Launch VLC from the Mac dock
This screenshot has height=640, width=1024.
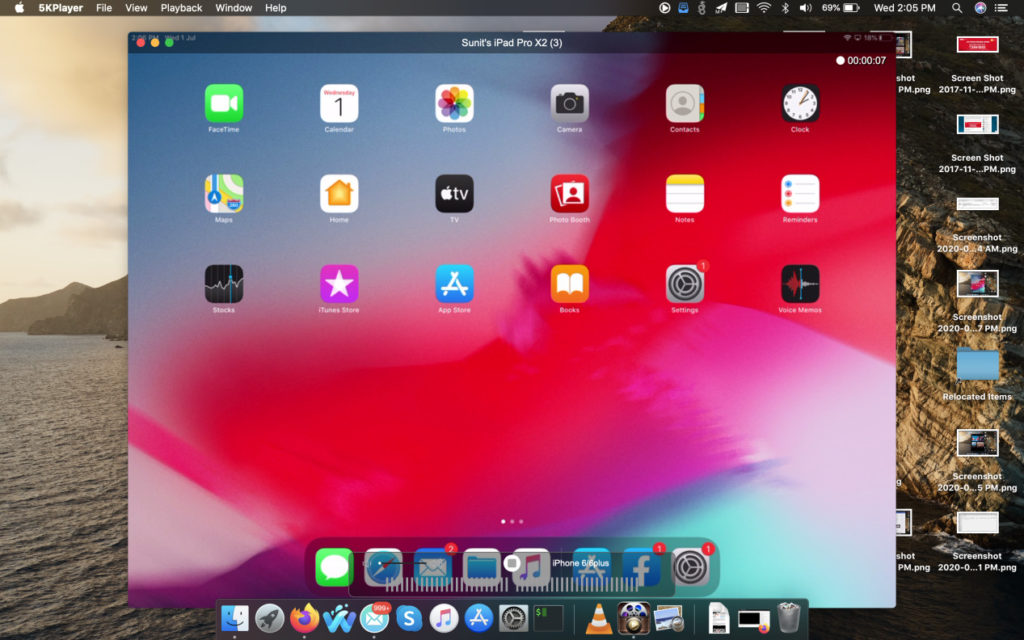(x=598, y=617)
